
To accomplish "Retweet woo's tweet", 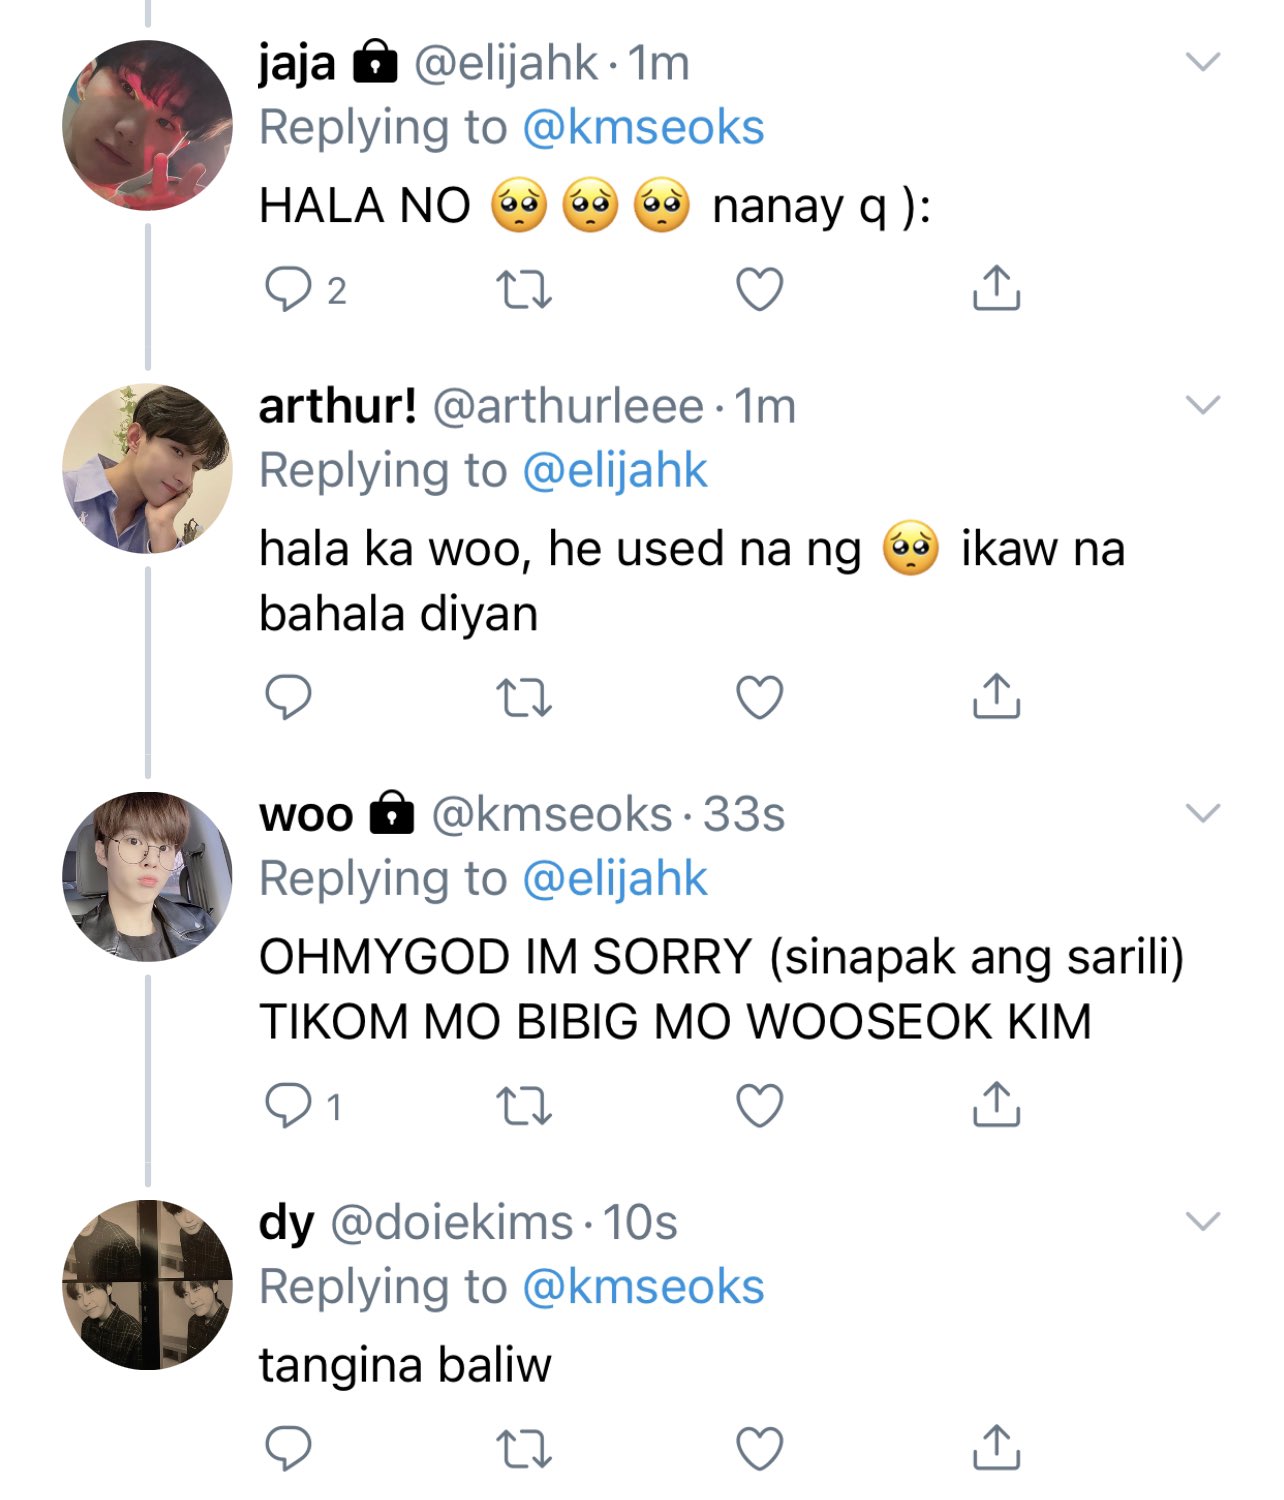I will [x=524, y=1106].
